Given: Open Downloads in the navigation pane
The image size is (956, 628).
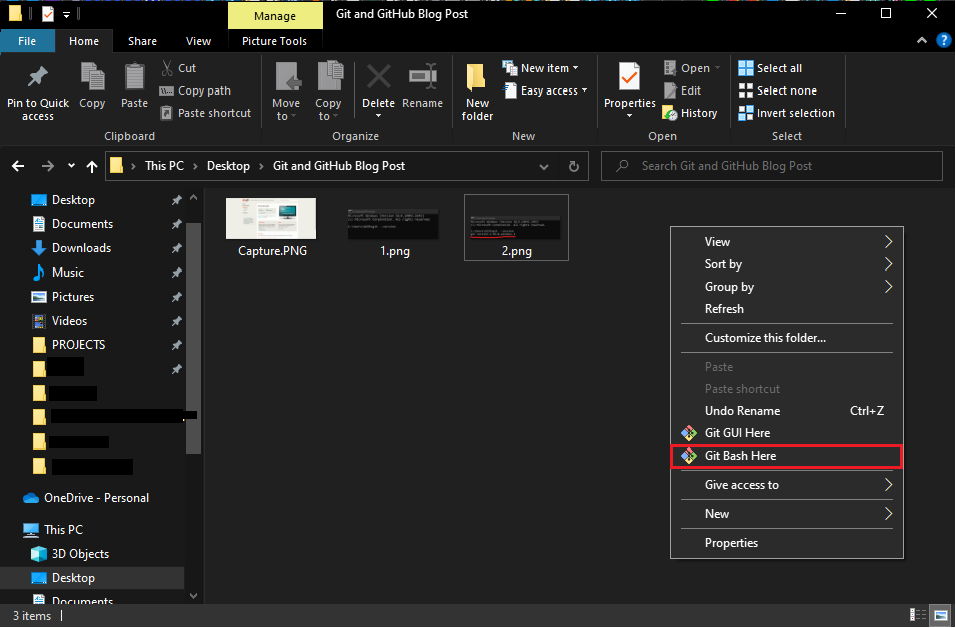Looking at the screenshot, I should click(81, 248).
